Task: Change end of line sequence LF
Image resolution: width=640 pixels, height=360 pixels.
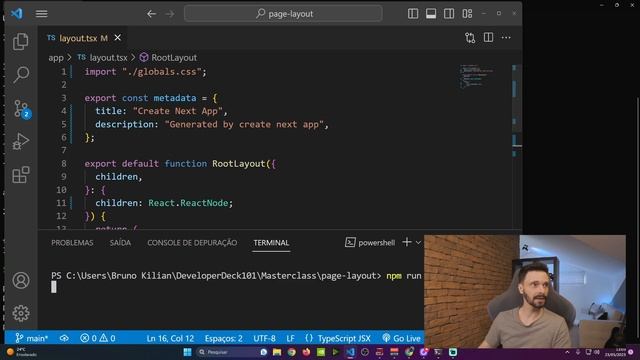Action: pyautogui.click(x=290, y=338)
